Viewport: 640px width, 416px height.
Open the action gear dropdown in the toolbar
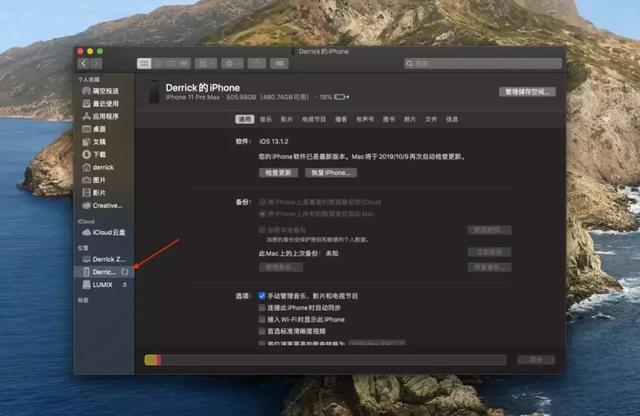[230, 63]
